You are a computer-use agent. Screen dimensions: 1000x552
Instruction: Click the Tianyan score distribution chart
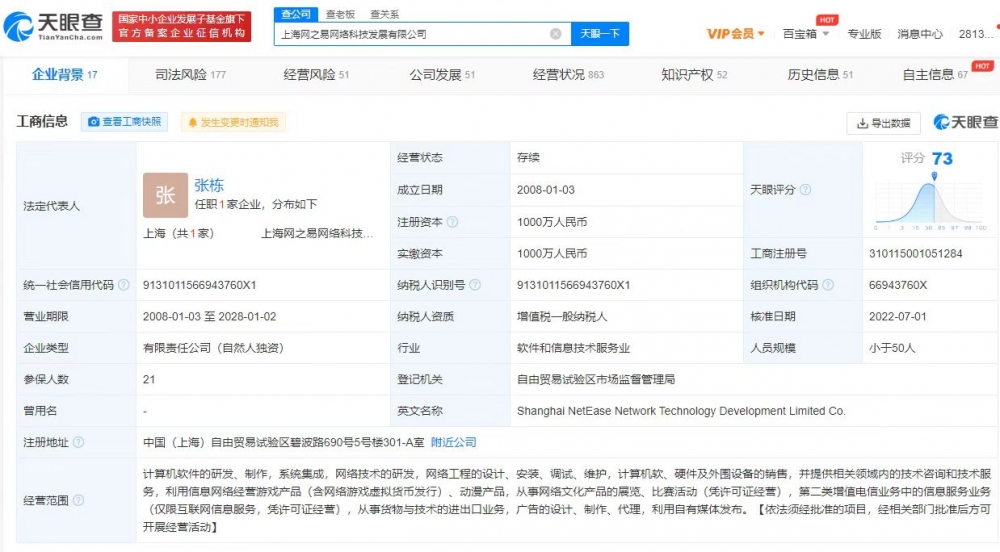[930, 203]
